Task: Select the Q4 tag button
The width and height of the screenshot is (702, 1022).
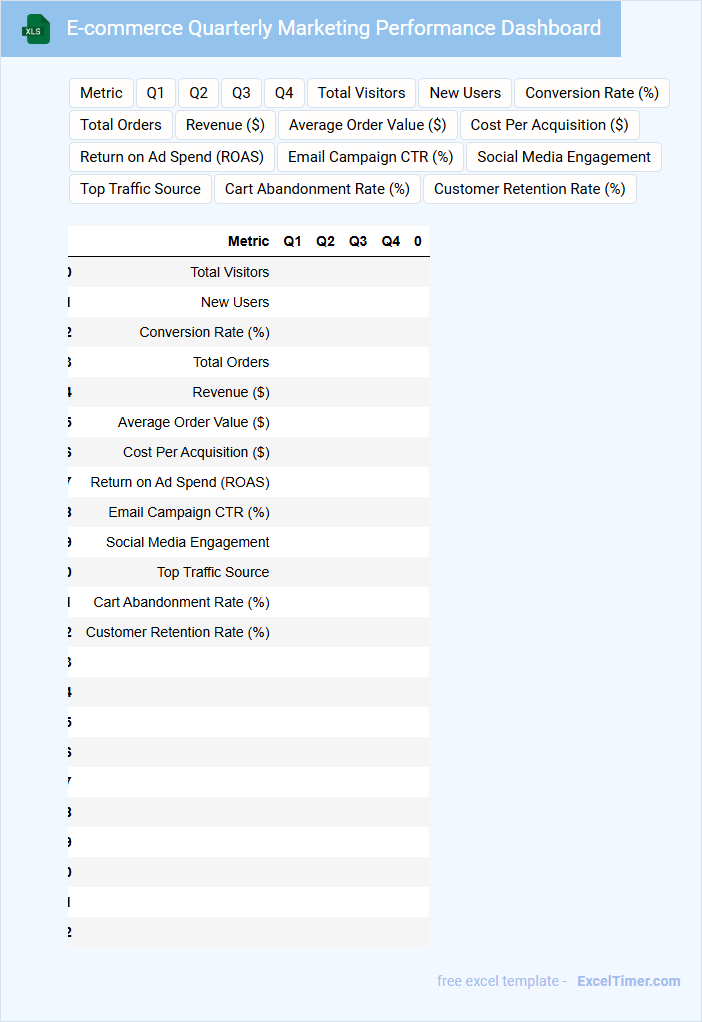Action: tap(284, 93)
